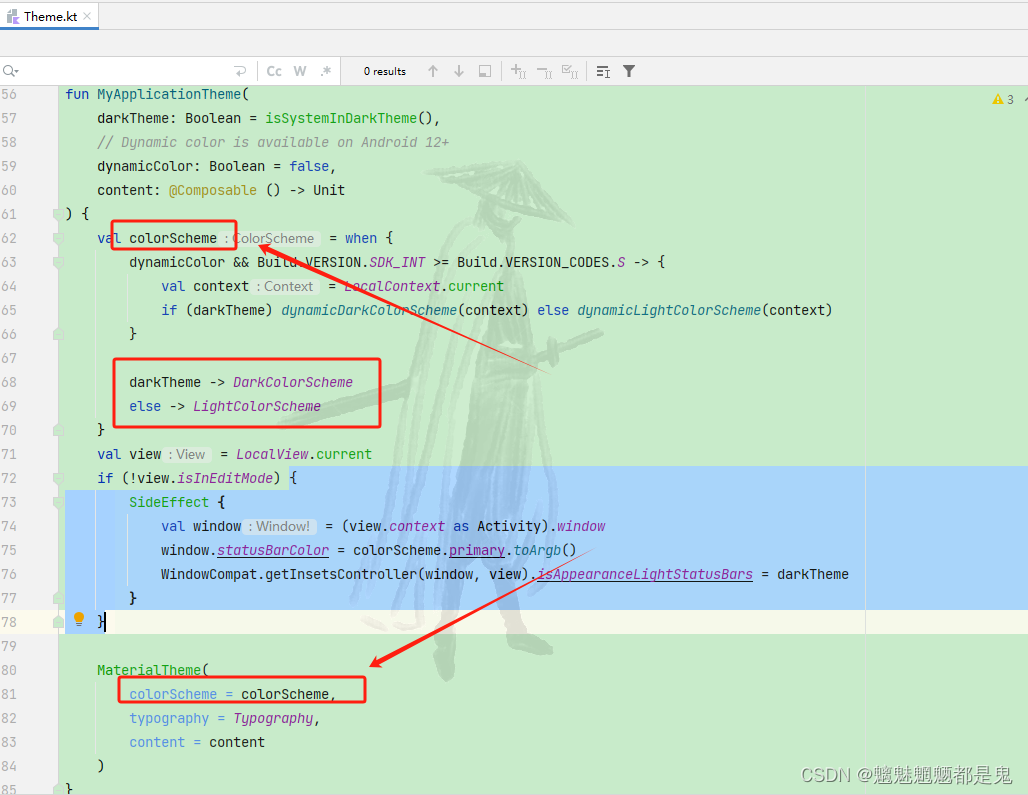Collapse the when block at line 62
Viewport: 1028px width, 795px height.
point(58,238)
